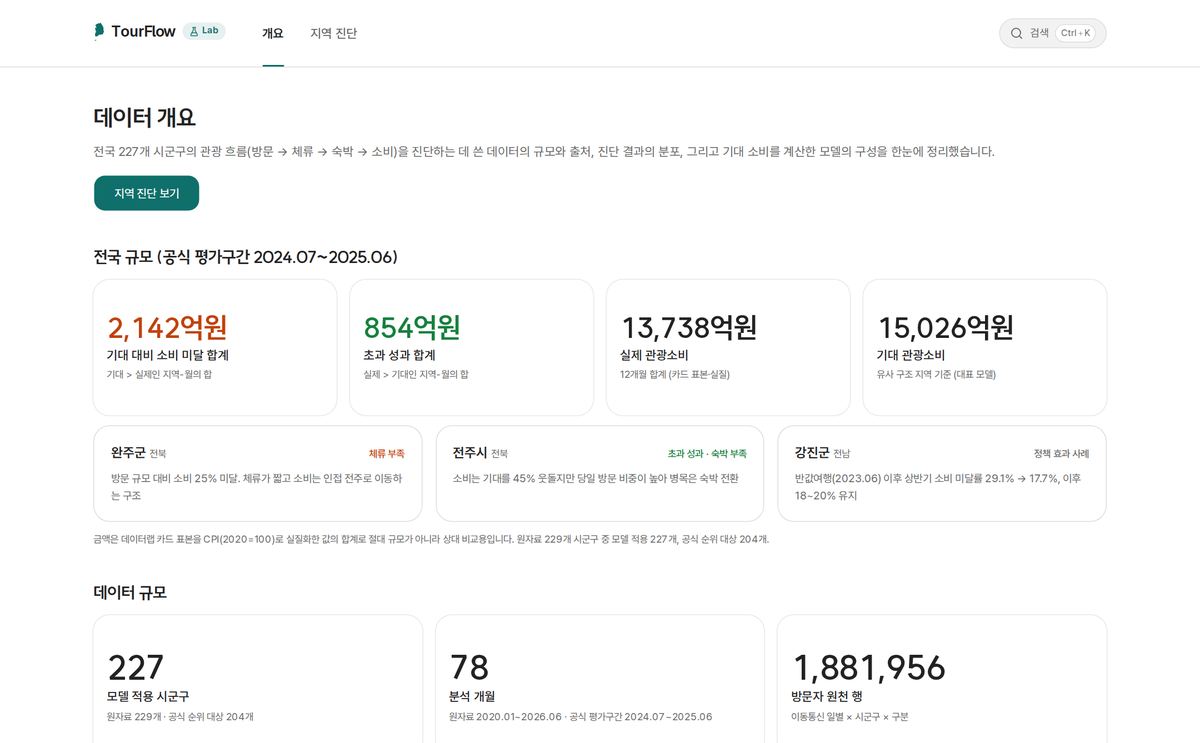1200x743 pixels.
Task: Click the 검색 search field
Action: point(1053,33)
